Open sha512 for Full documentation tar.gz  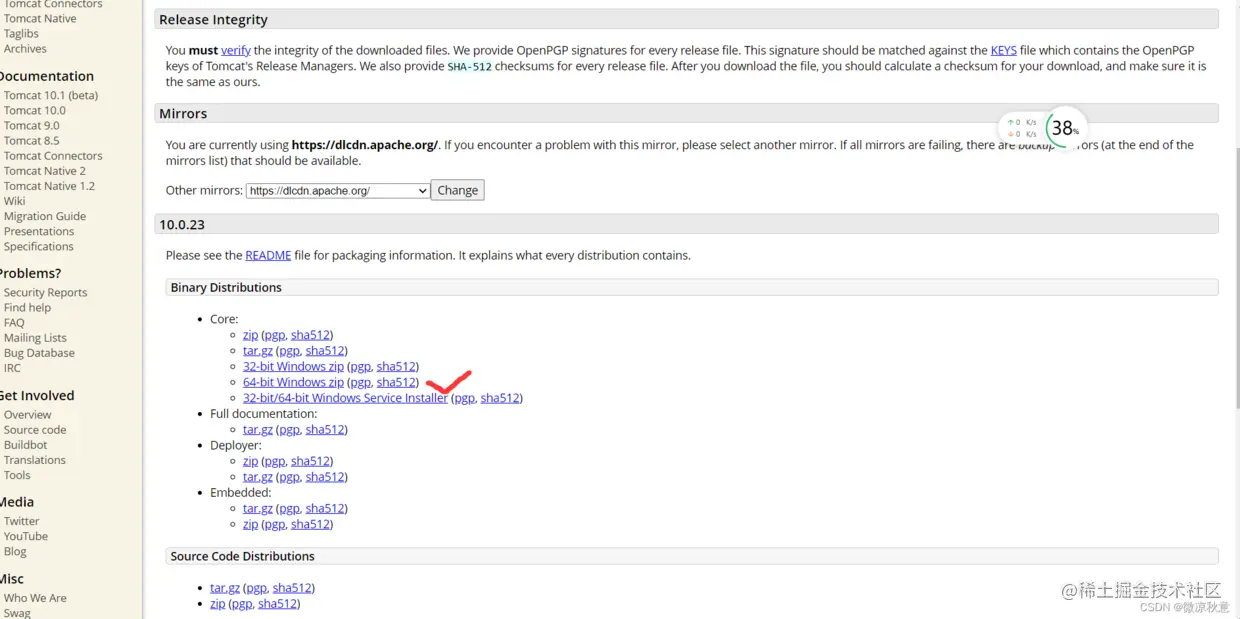coord(325,430)
